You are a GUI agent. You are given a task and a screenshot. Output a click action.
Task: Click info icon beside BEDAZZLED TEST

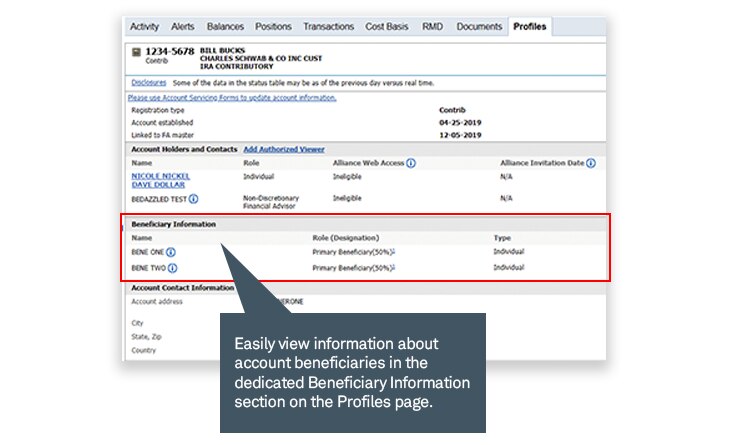coord(193,199)
